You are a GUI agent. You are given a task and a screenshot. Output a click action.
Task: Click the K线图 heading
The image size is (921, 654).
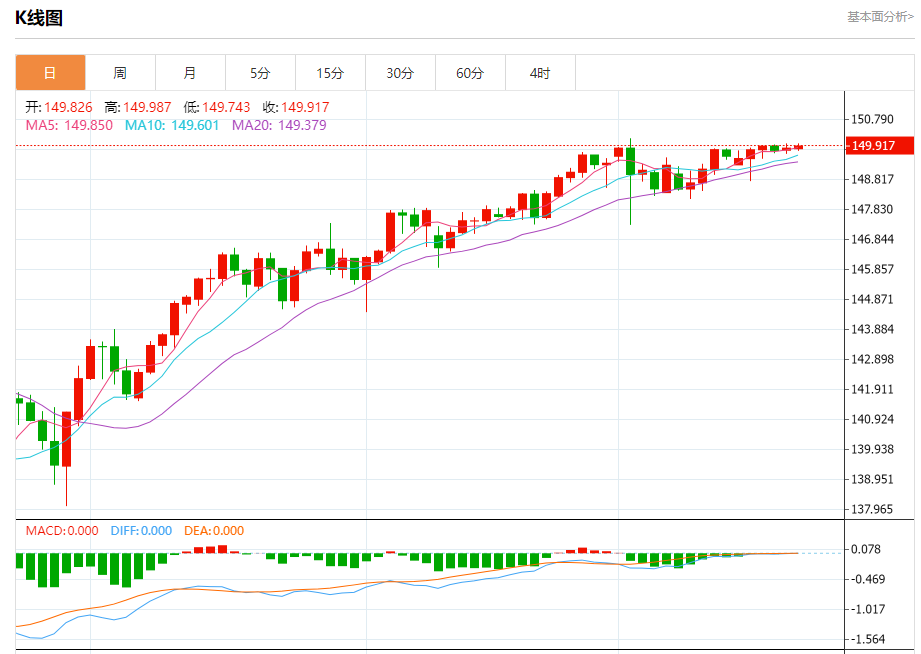click(x=39, y=18)
